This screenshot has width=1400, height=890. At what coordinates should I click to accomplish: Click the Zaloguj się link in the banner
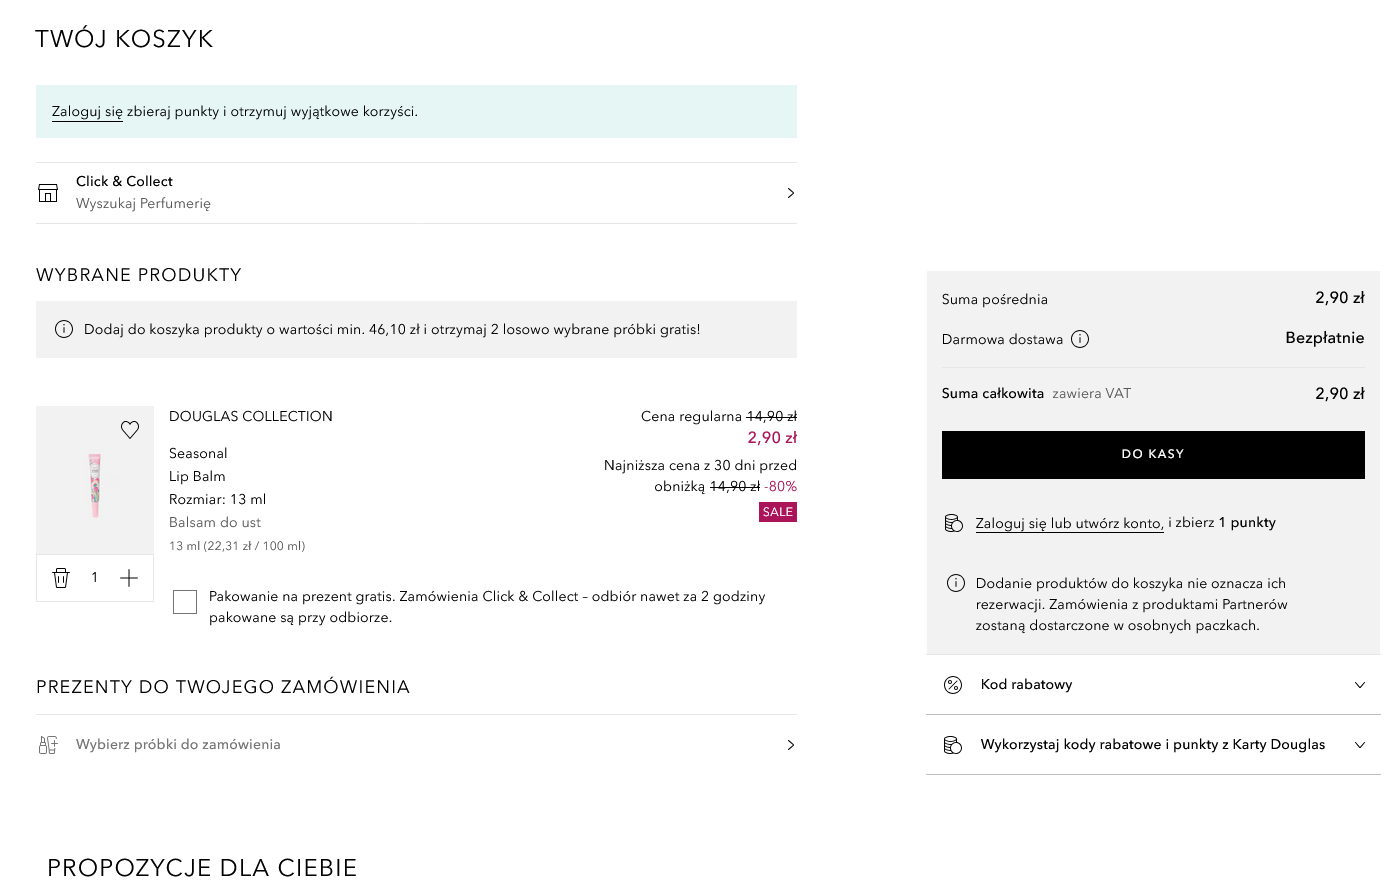87,112
